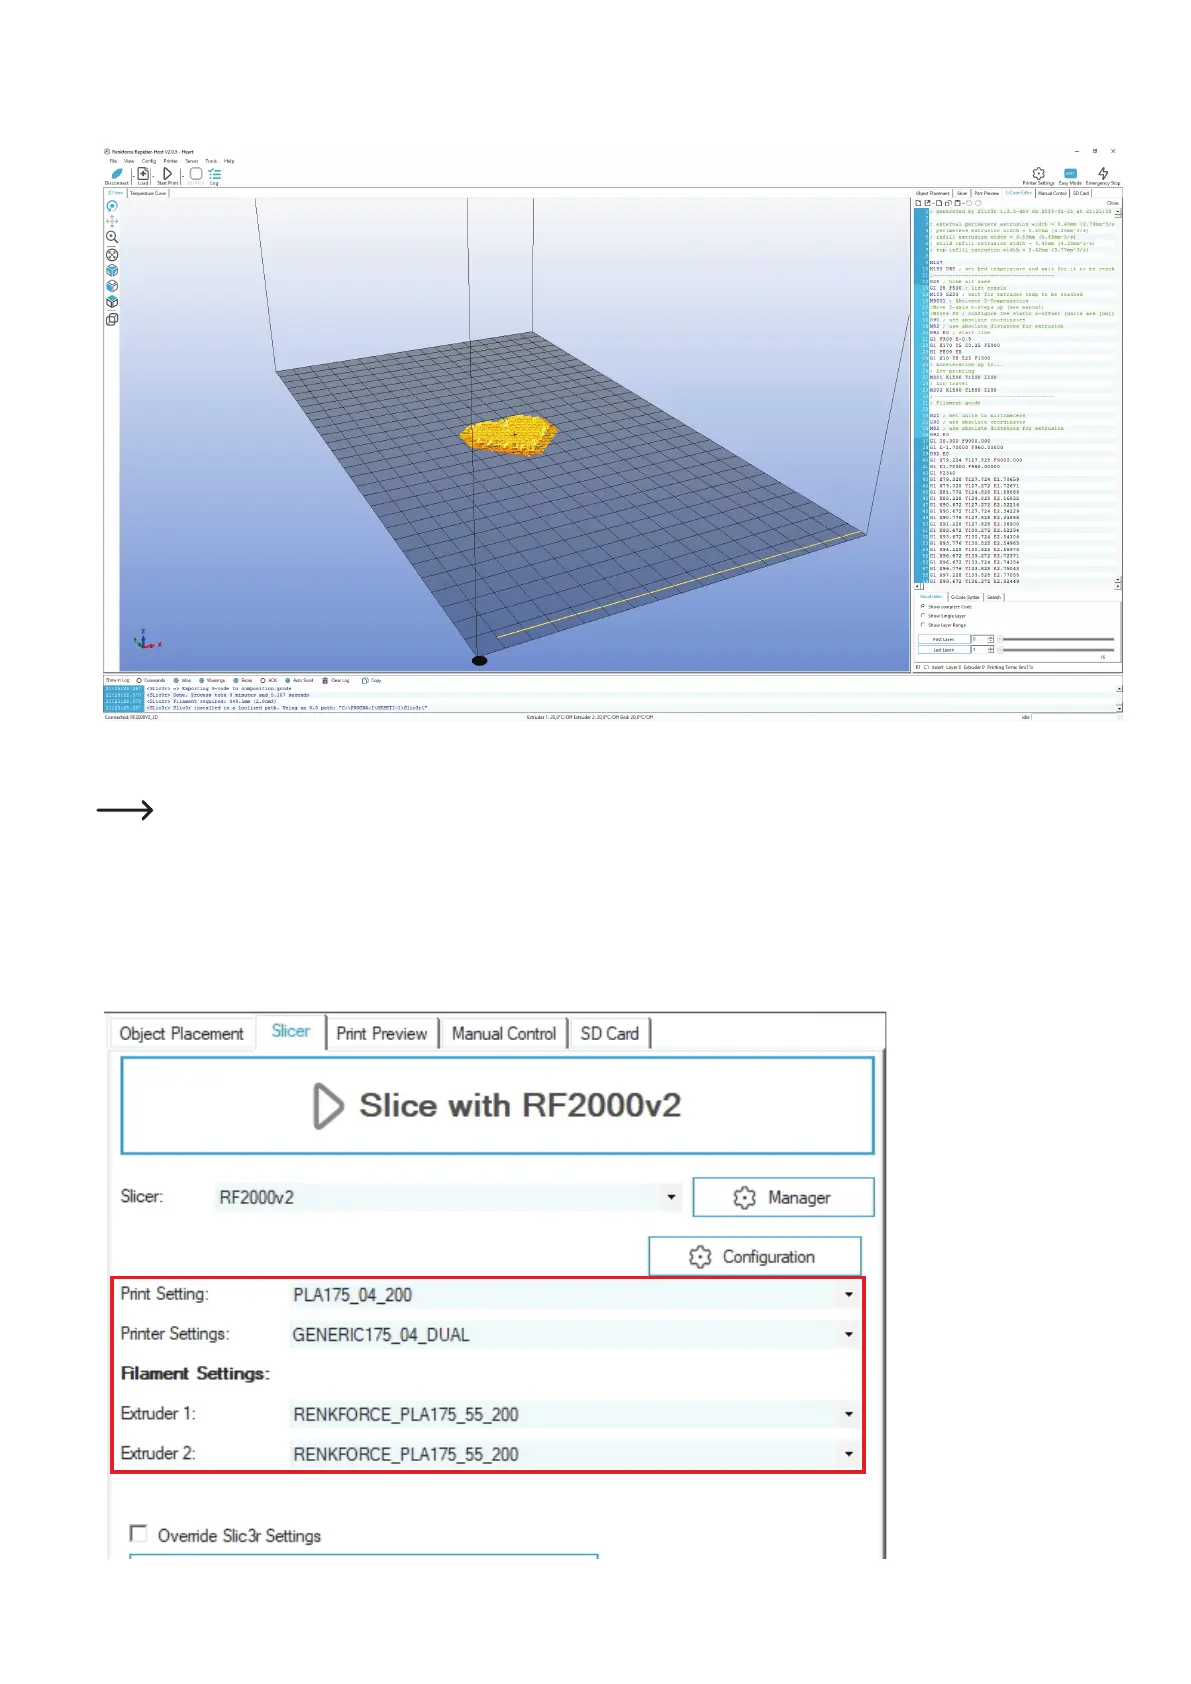
Task: Open the File menu
Action: [113, 161]
